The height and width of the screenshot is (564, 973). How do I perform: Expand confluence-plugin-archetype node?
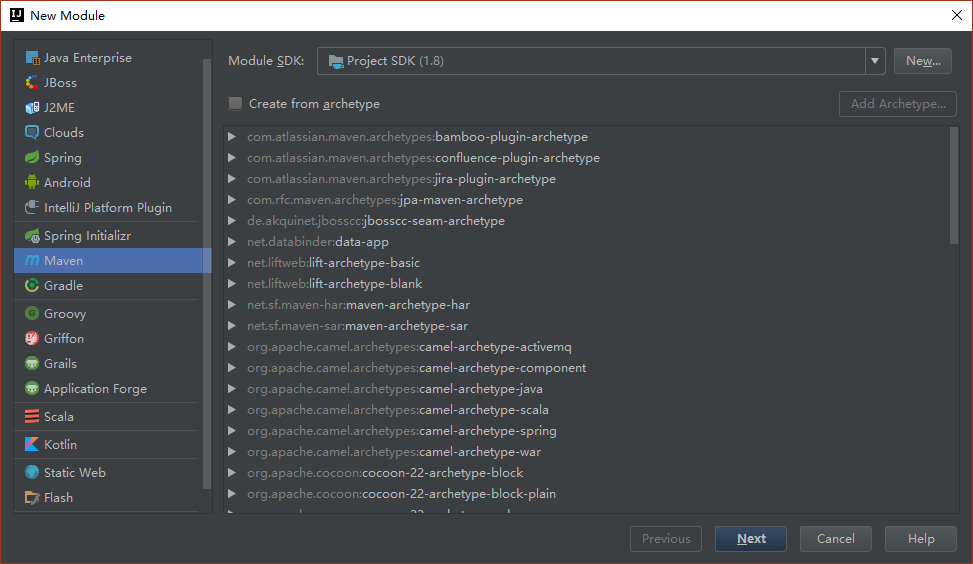(231, 158)
